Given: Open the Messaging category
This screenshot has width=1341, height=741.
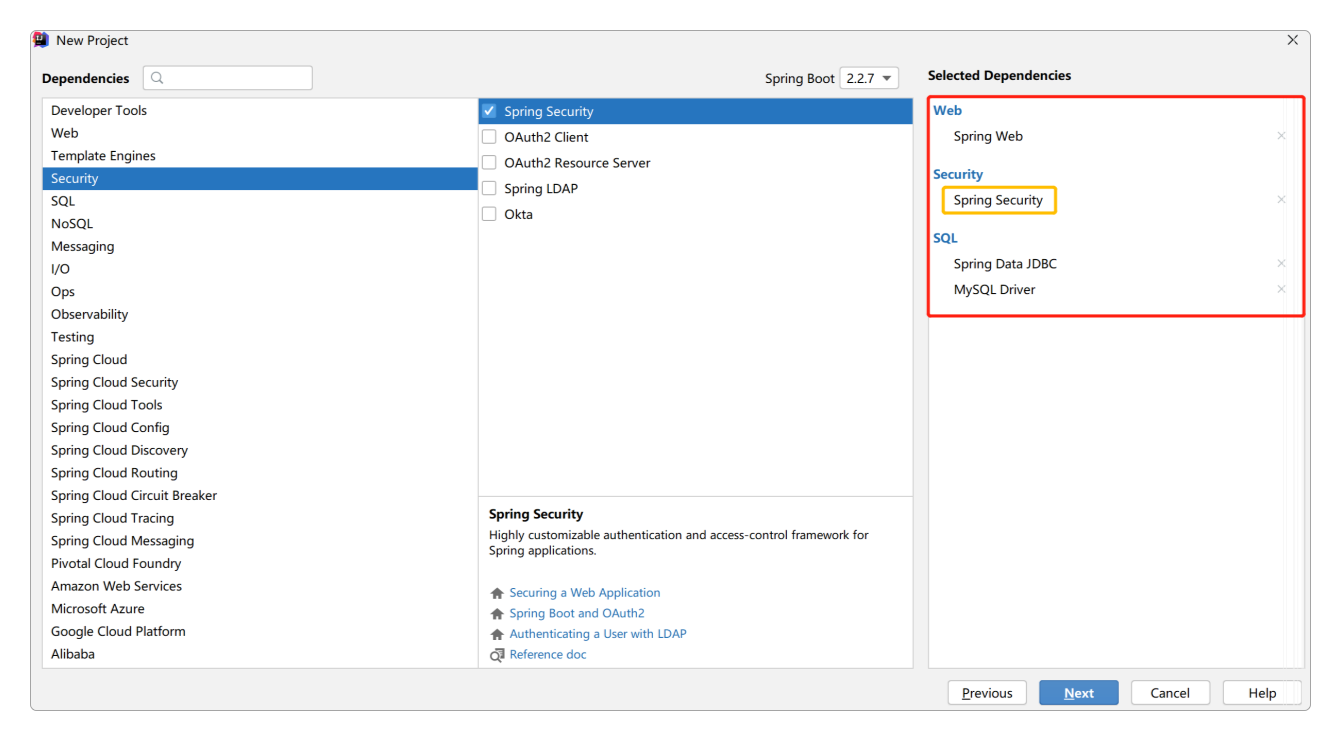Looking at the screenshot, I should click(x=260, y=246).
